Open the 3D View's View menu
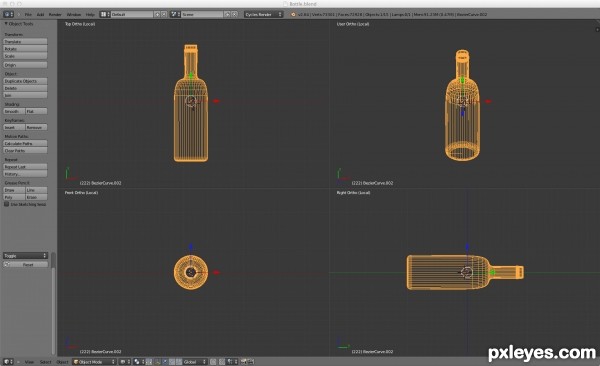The width and height of the screenshot is (600, 366). 29,361
